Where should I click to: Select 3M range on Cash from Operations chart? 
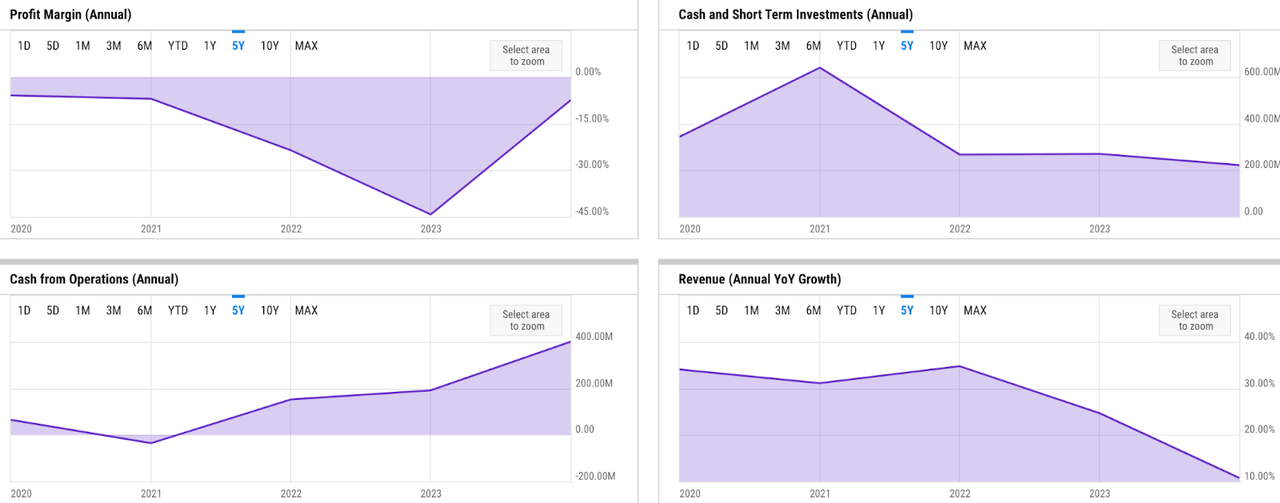click(x=114, y=310)
